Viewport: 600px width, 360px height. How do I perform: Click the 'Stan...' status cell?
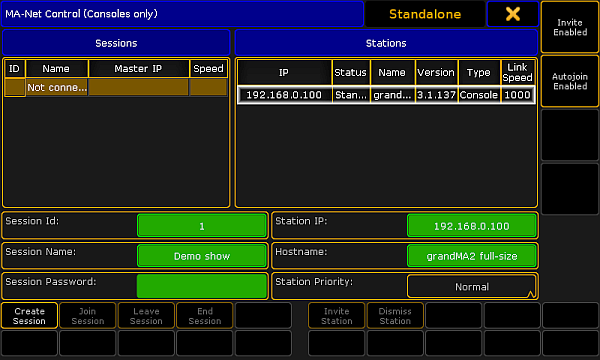click(351, 95)
